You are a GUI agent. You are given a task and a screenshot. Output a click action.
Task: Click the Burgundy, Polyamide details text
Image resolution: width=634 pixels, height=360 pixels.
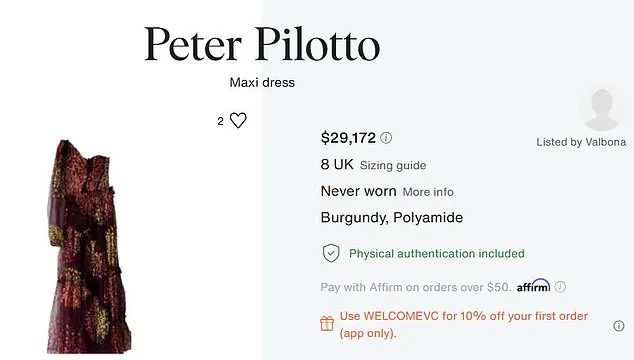tap(391, 218)
